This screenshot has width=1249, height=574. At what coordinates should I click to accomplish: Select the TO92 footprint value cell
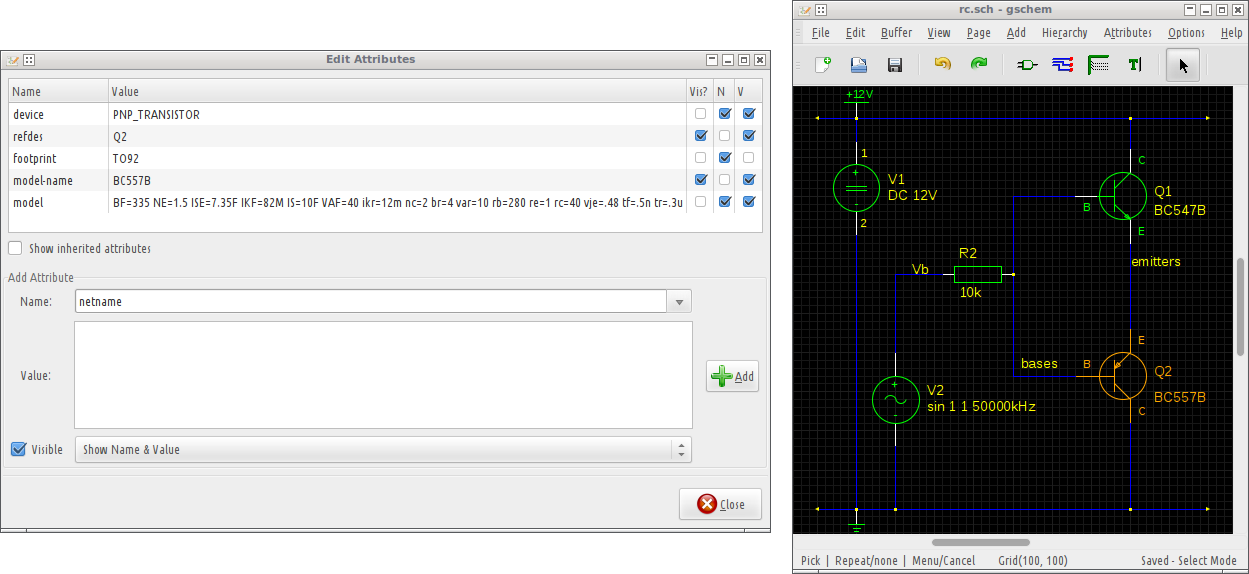tap(397, 158)
